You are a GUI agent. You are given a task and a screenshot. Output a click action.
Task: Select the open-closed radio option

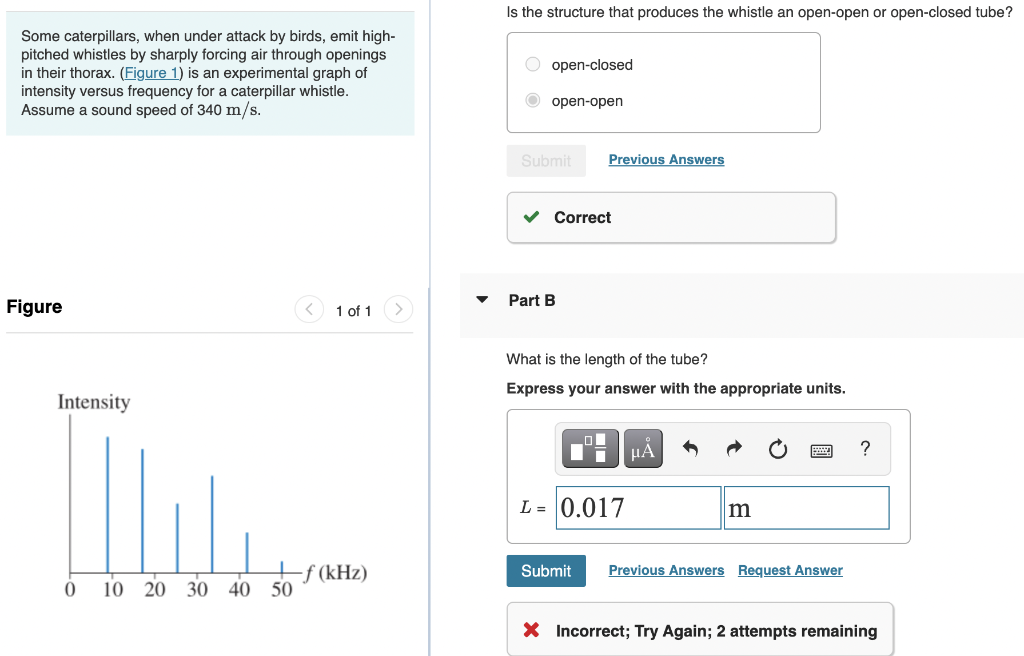pyautogui.click(x=533, y=64)
